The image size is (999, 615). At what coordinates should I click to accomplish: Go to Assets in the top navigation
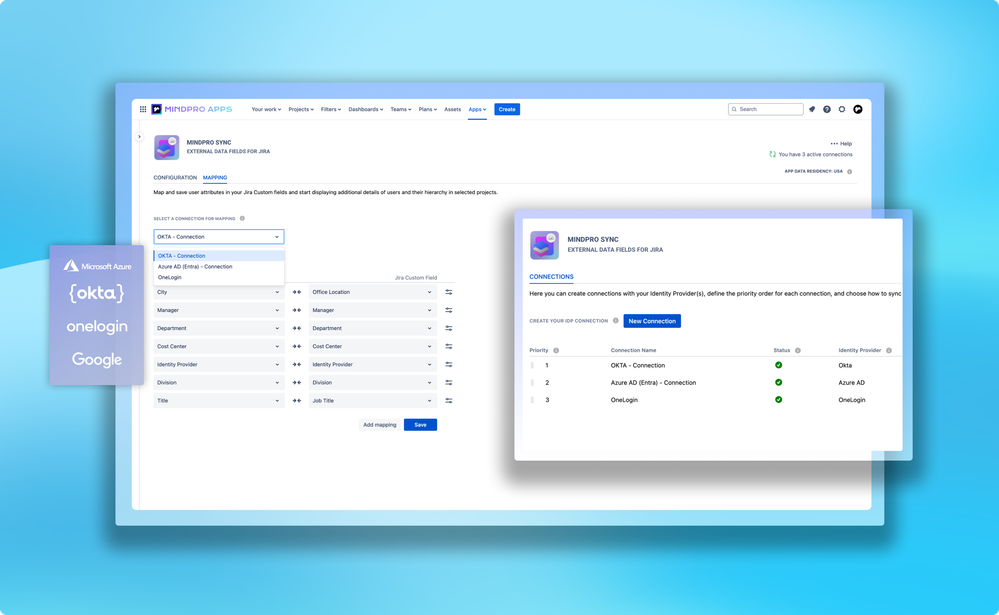tap(452, 109)
